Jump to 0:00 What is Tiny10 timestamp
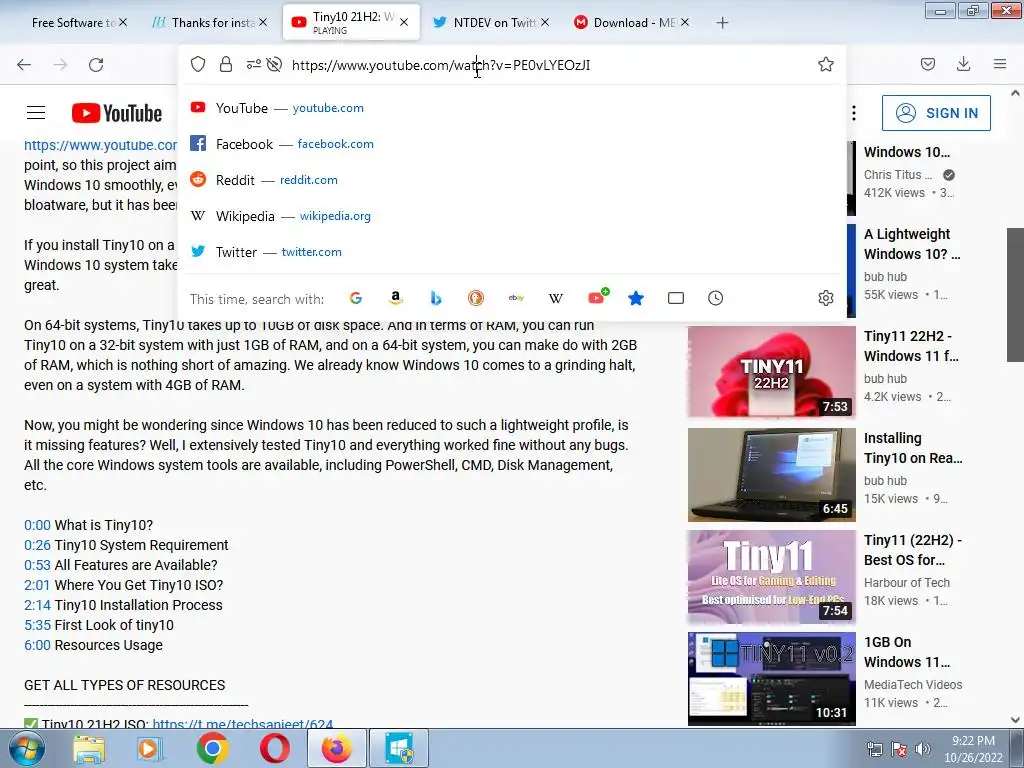 [37, 525]
